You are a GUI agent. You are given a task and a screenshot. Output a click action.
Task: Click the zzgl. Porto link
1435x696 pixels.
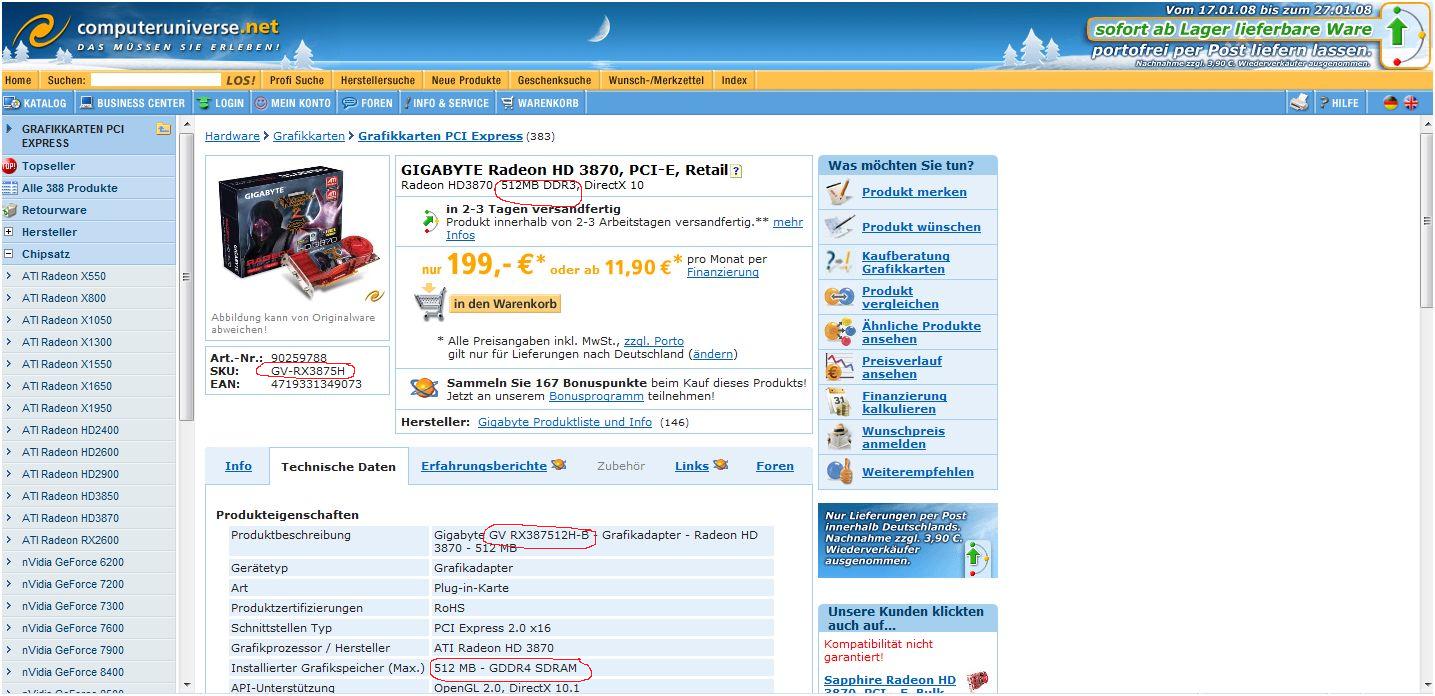click(654, 341)
